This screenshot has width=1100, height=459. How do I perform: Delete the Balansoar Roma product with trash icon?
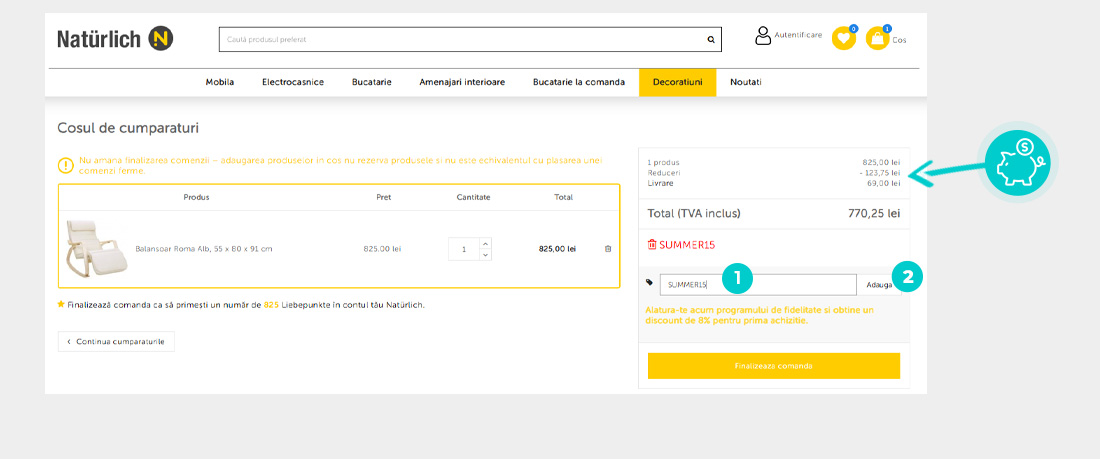608,249
